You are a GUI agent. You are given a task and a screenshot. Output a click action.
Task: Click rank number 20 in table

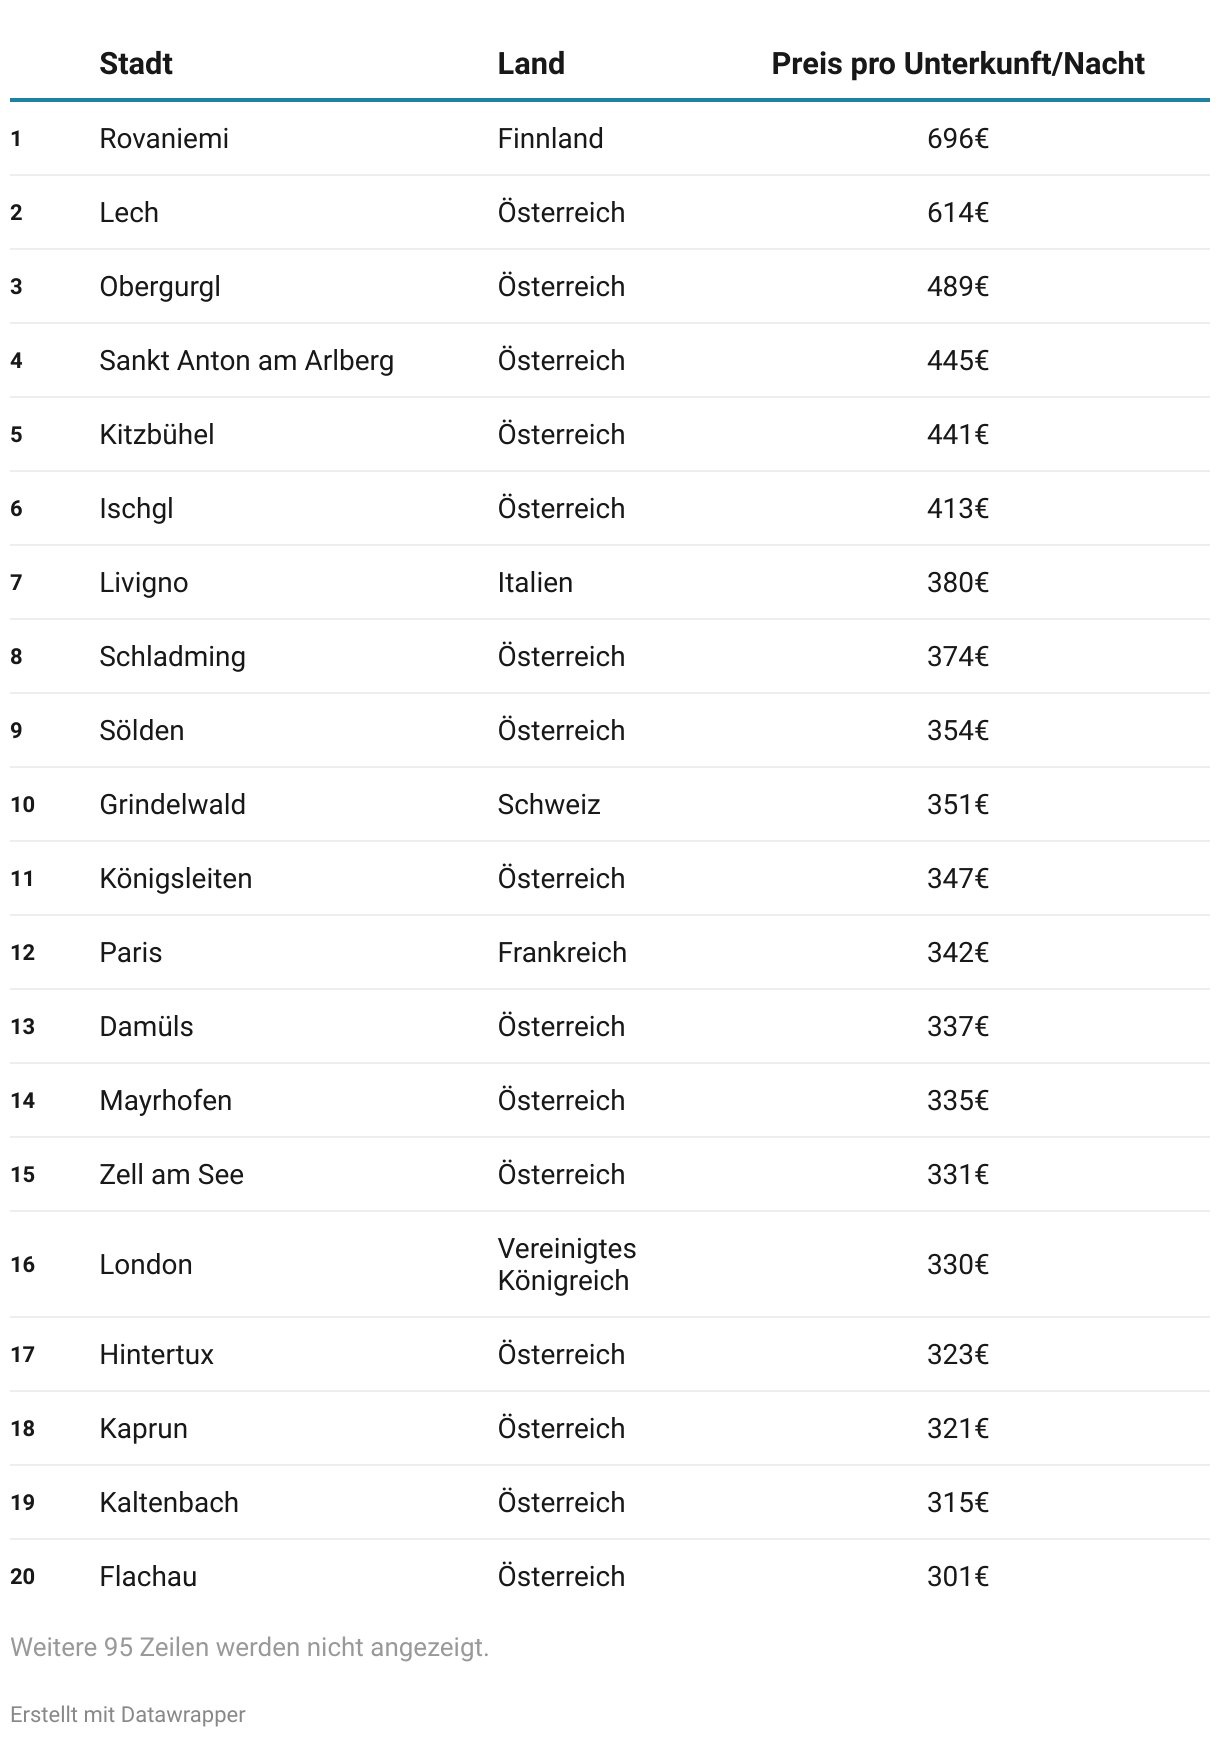(x=23, y=1576)
